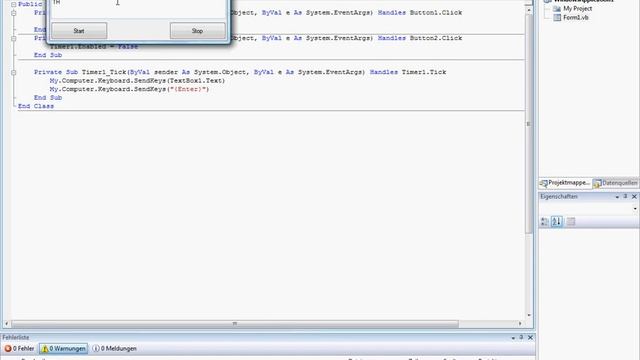Close the Eigenschaften panel

tap(634, 196)
